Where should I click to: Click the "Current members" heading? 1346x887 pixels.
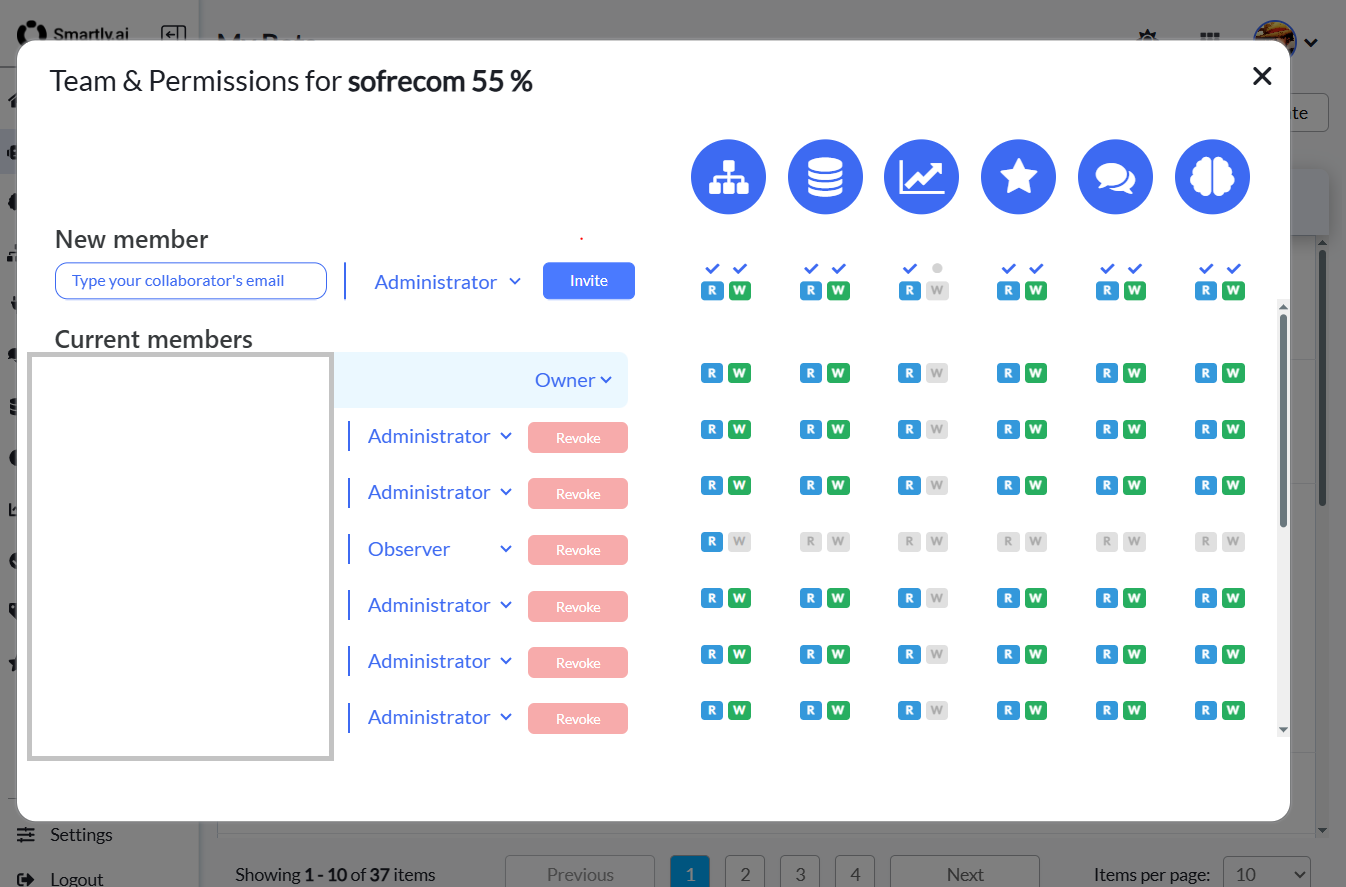coord(154,339)
